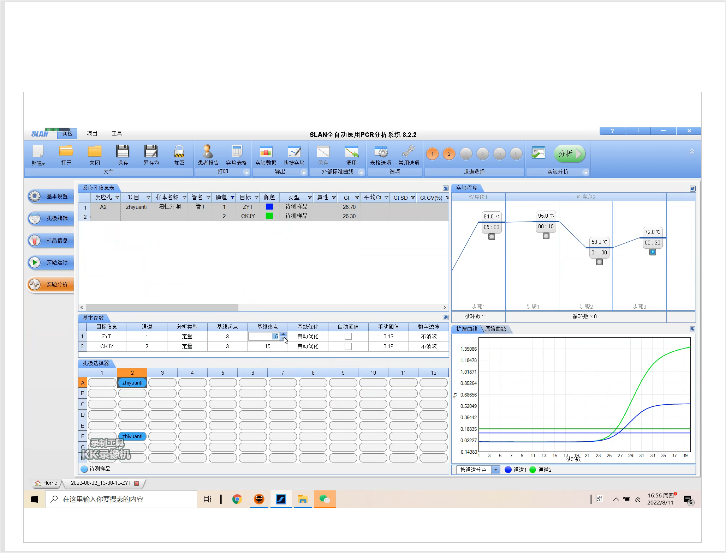Switch to the second tab above the chart
This screenshot has height=553, width=726.
(497, 328)
